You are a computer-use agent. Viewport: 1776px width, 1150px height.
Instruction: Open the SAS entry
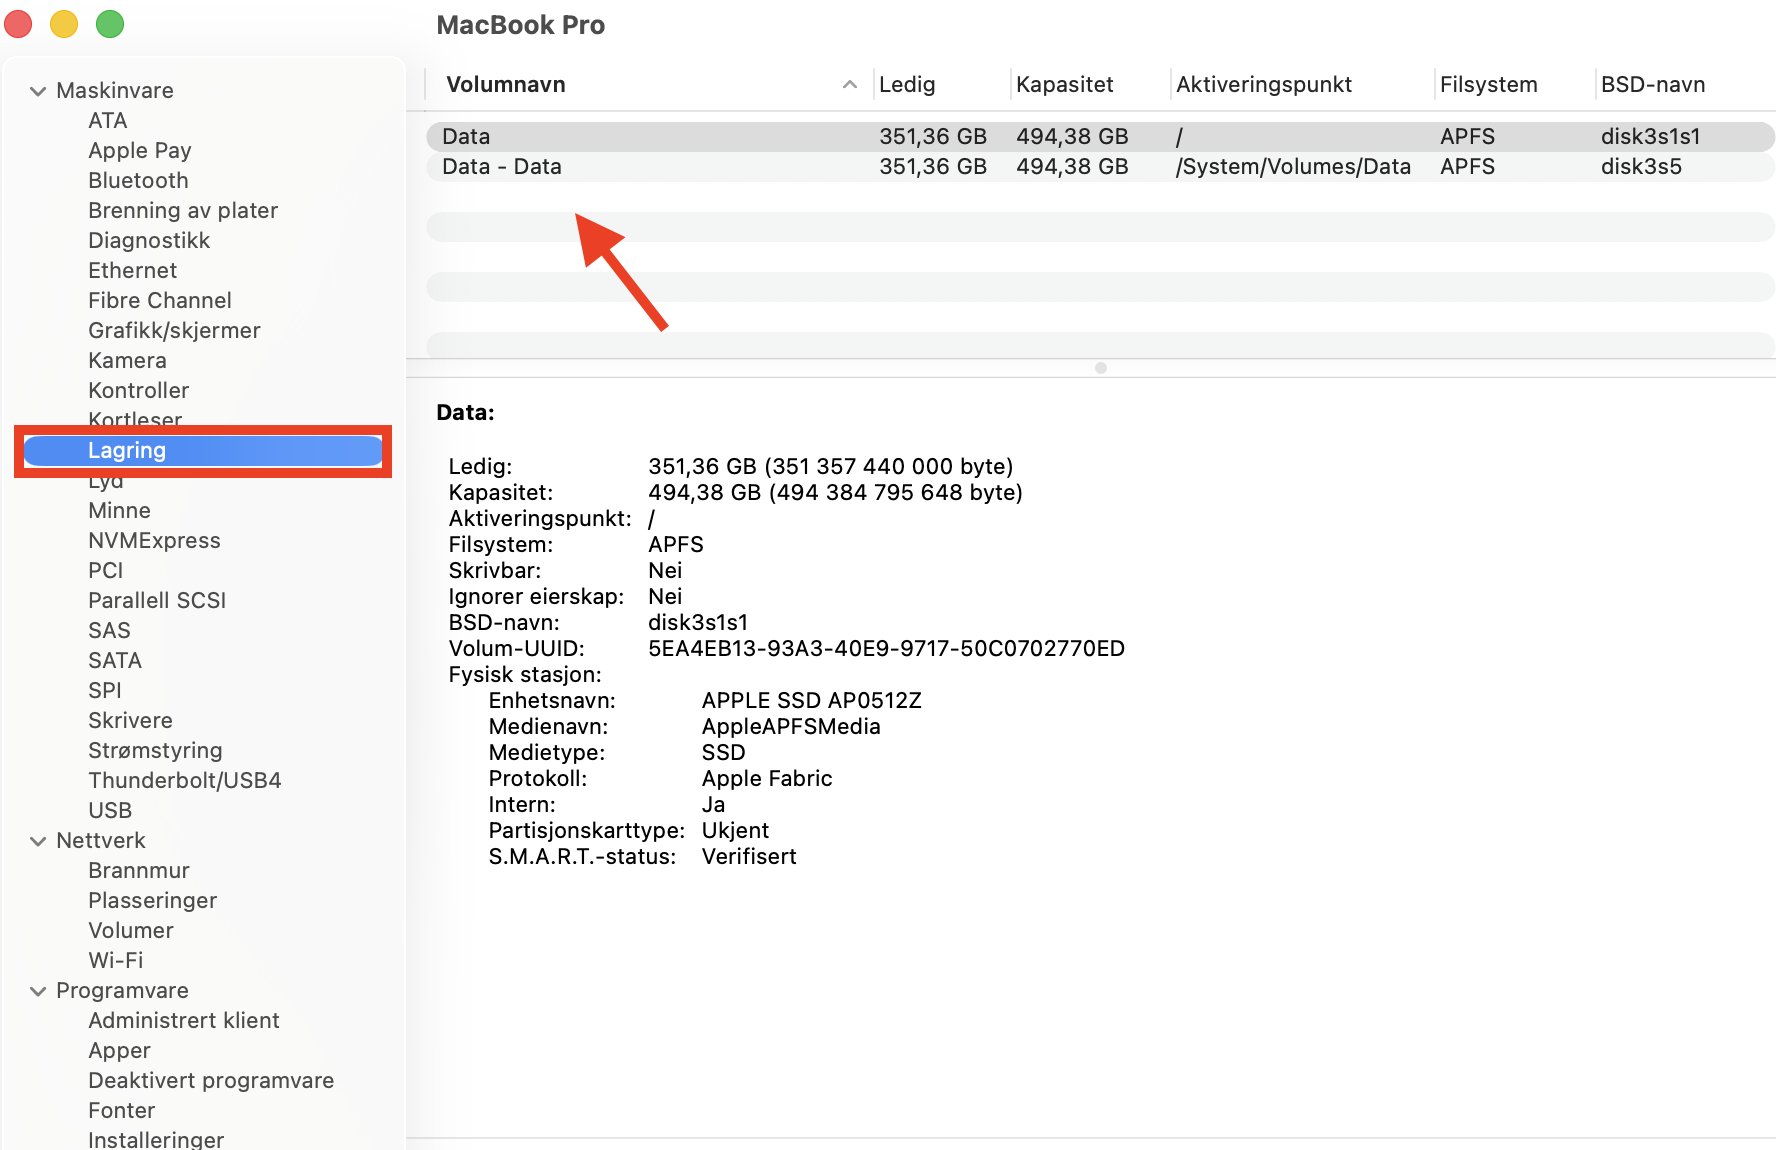click(x=109, y=631)
